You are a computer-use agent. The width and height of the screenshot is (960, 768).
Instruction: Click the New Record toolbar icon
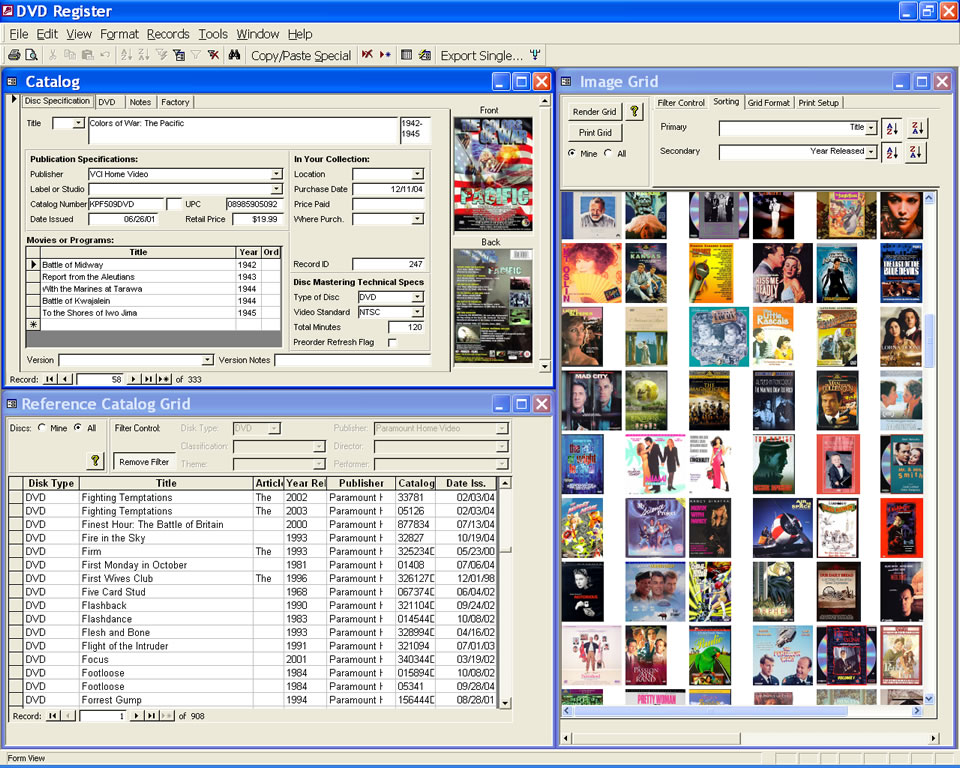[385, 55]
